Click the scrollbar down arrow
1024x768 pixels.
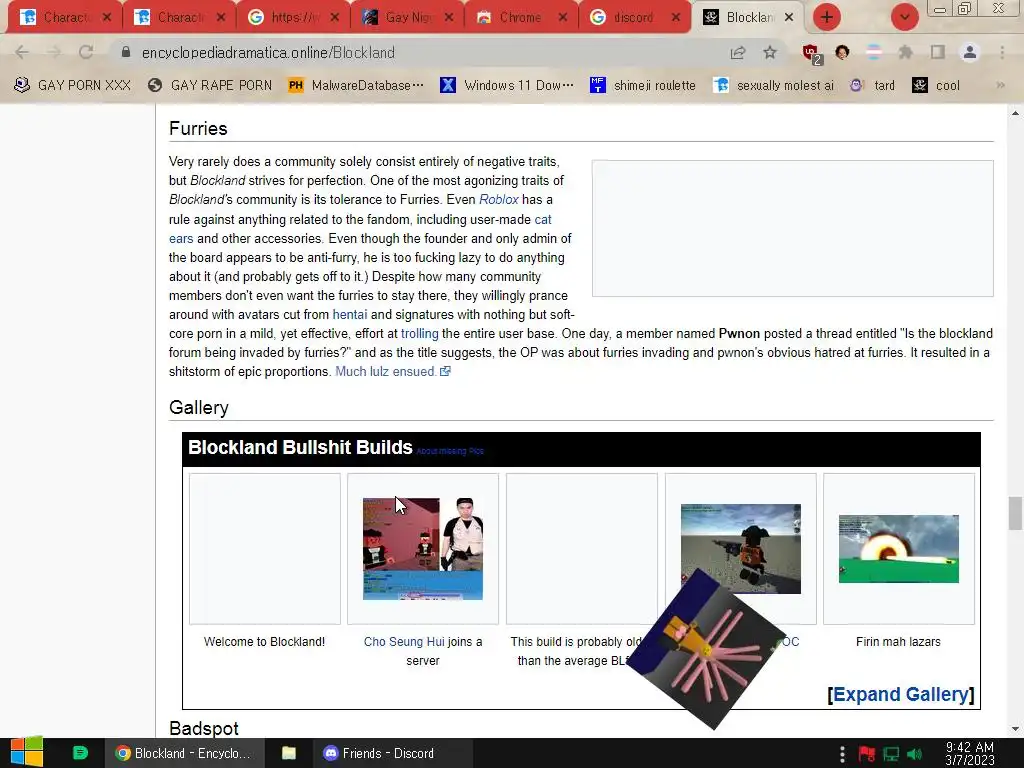tap(1015, 729)
